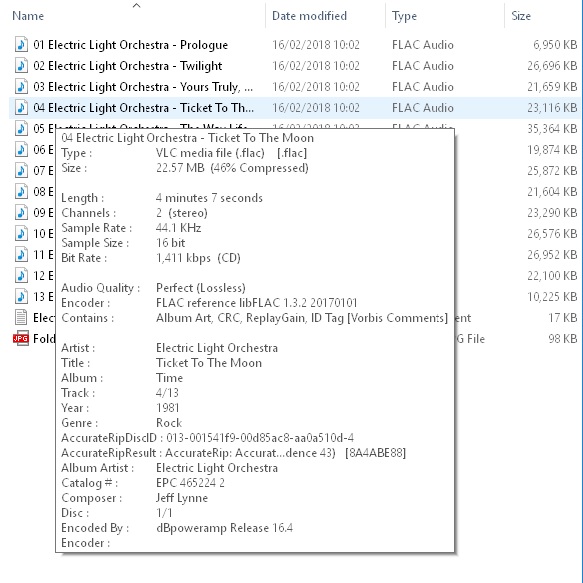Click the audio file icon for track 05
The width and height of the screenshot is (583, 583).
(x=21, y=129)
